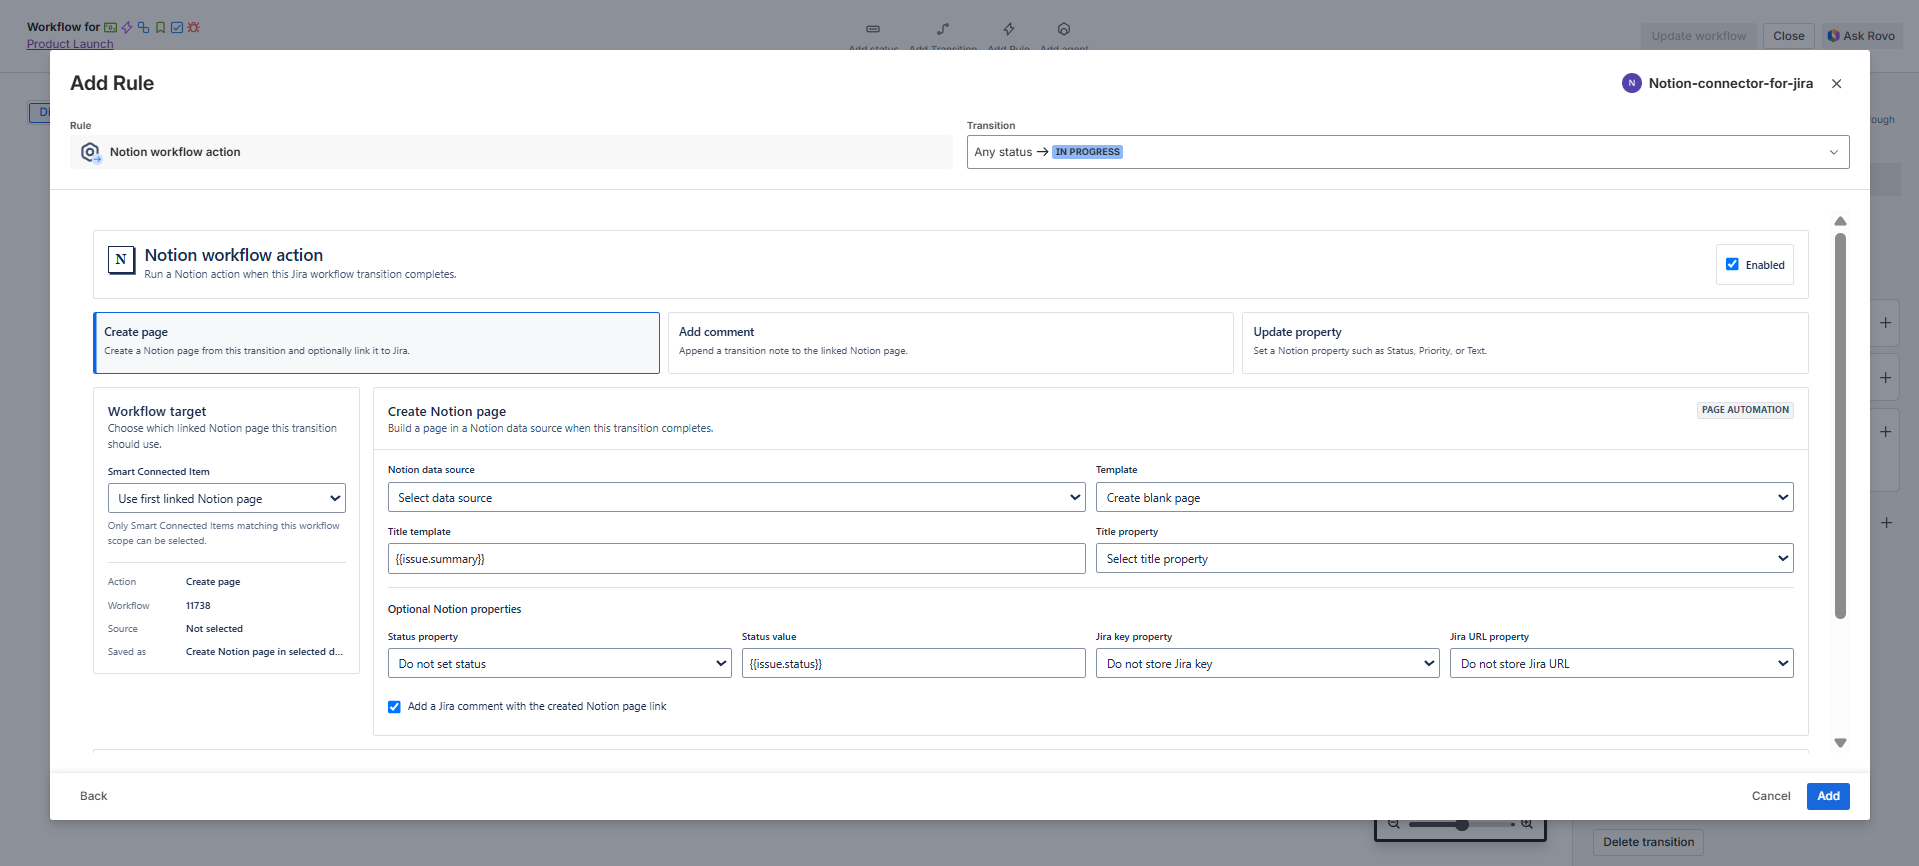The height and width of the screenshot is (866, 1919).
Task: Click the dialog vertical scrollbar thumb
Action: pos(1840,426)
